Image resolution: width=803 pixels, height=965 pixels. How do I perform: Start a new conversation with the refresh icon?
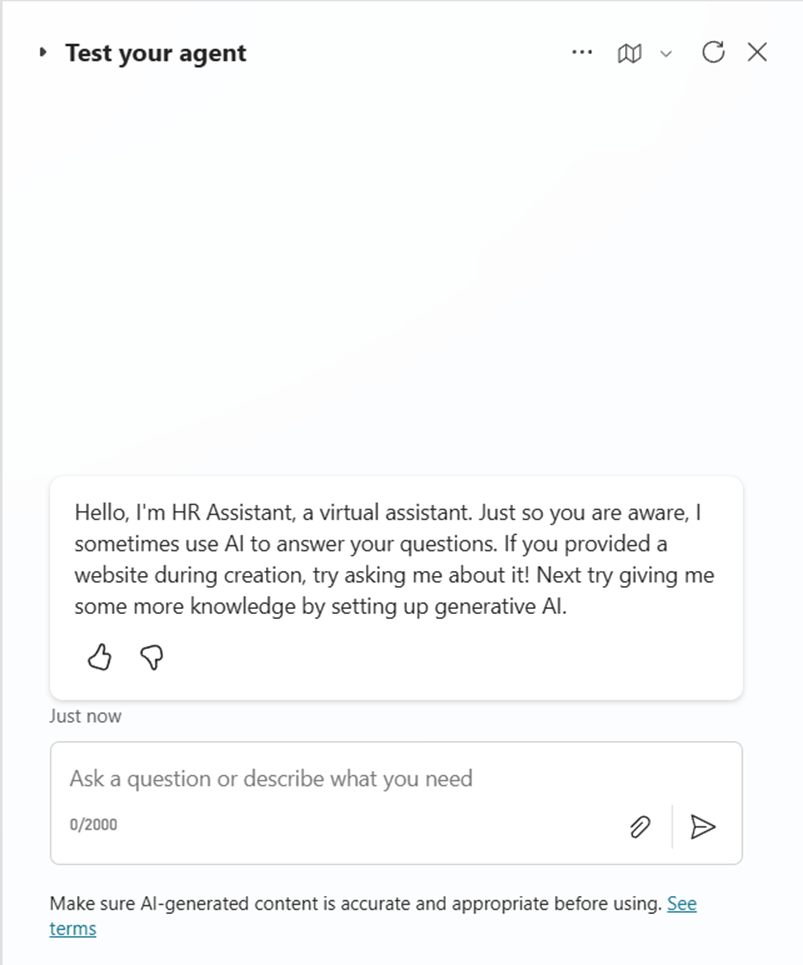click(713, 53)
